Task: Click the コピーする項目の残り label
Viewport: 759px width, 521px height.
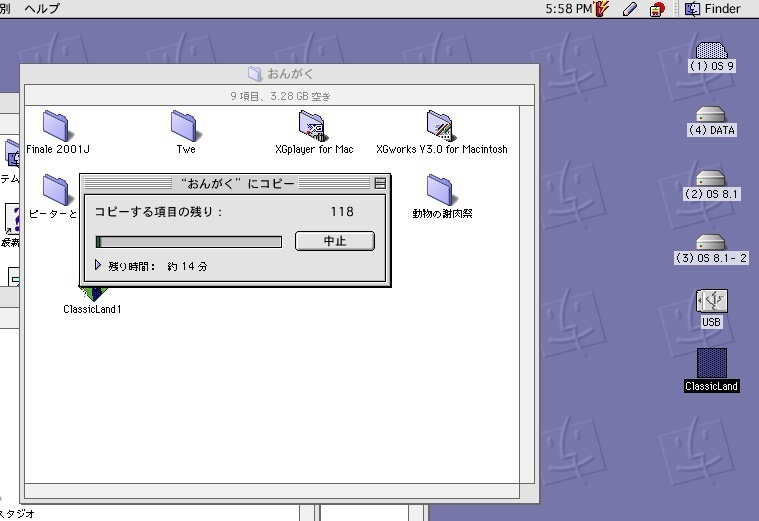Action: tap(158, 212)
